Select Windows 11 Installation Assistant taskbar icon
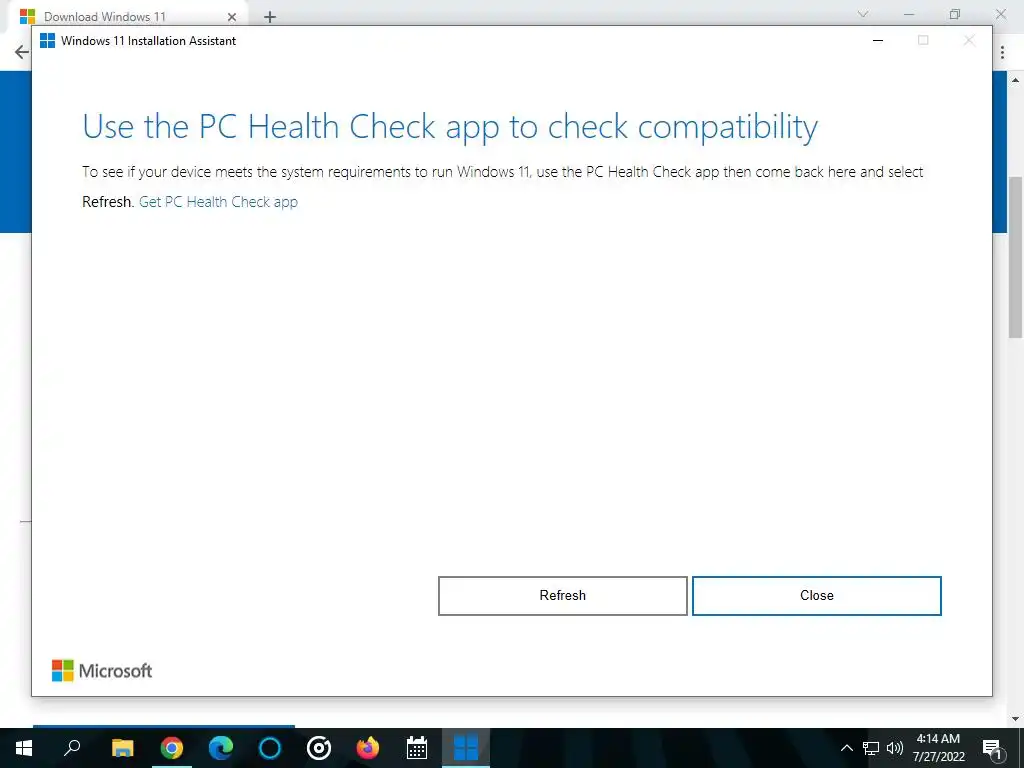The height and width of the screenshot is (768, 1024). point(466,748)
